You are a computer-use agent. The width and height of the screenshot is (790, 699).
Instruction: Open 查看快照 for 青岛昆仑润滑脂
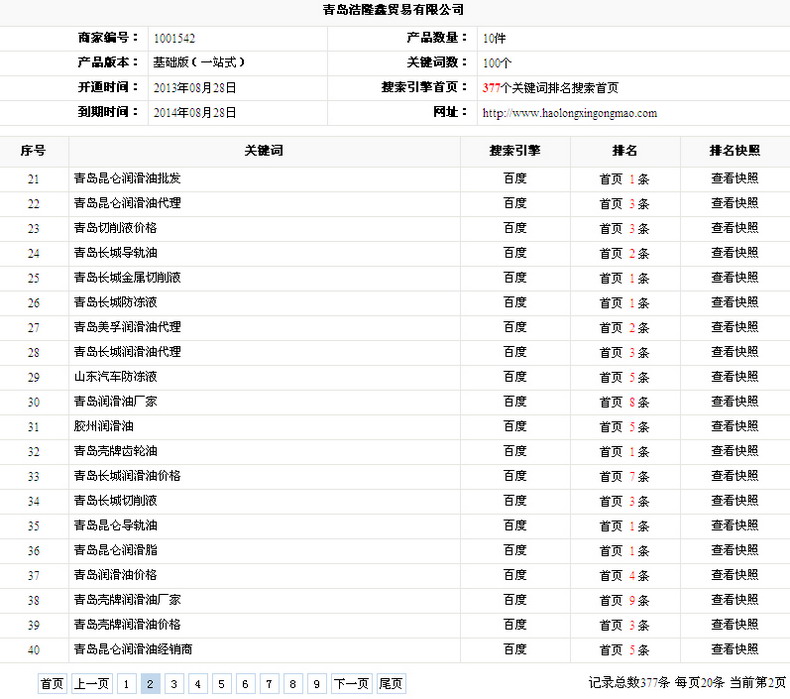(x=735, y=550)
